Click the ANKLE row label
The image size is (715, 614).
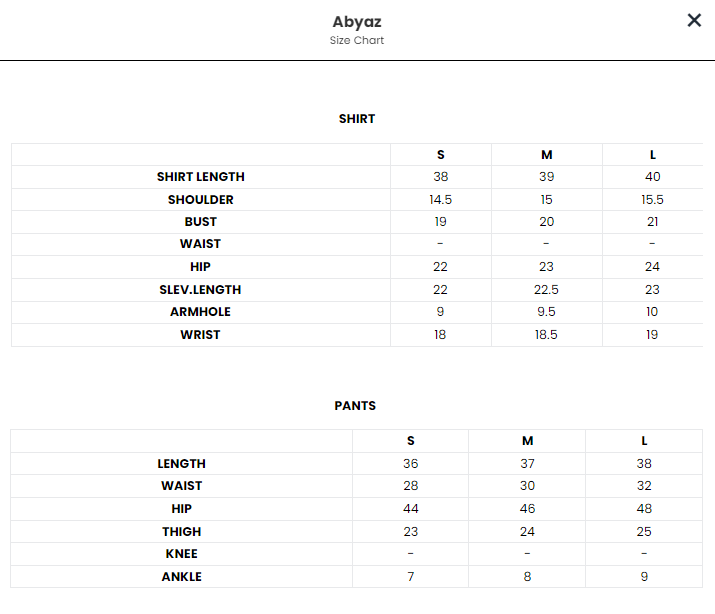(181, 577)
